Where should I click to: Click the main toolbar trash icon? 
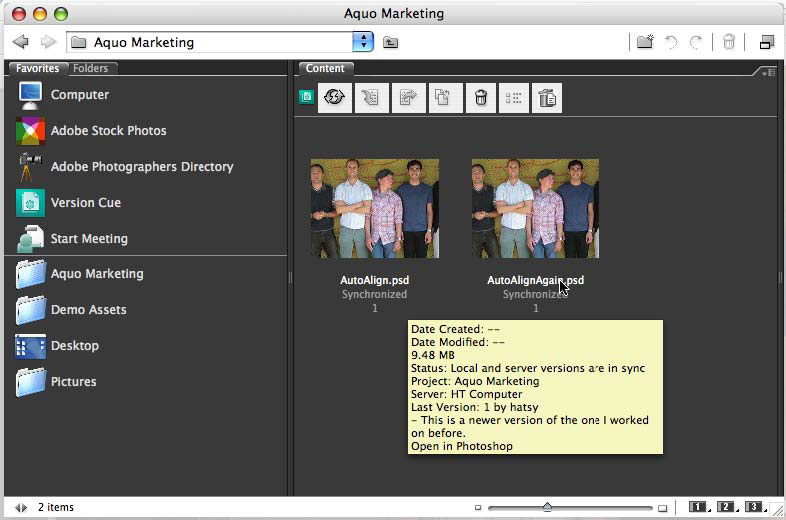point(729,42)
